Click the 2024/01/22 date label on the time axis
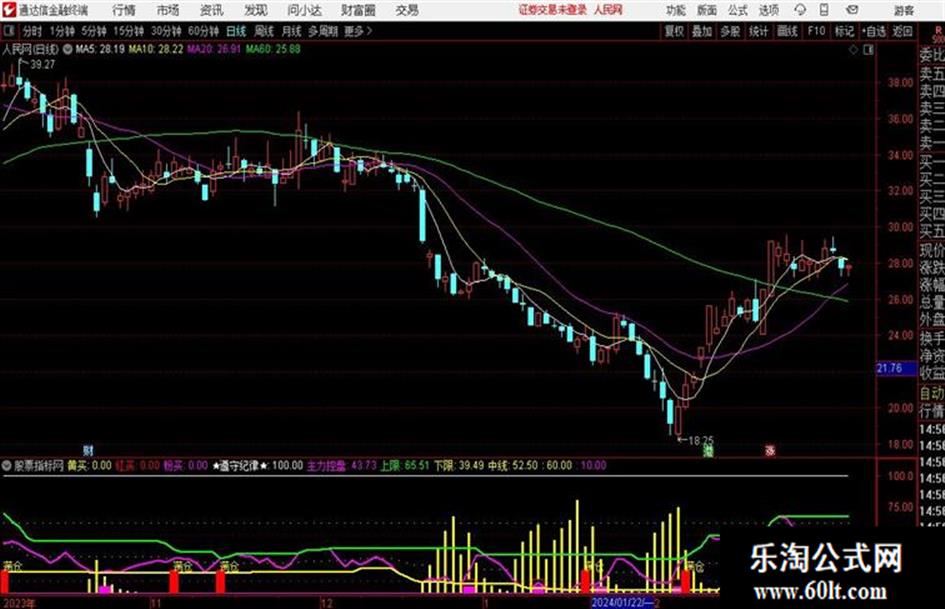 (623, 602)
